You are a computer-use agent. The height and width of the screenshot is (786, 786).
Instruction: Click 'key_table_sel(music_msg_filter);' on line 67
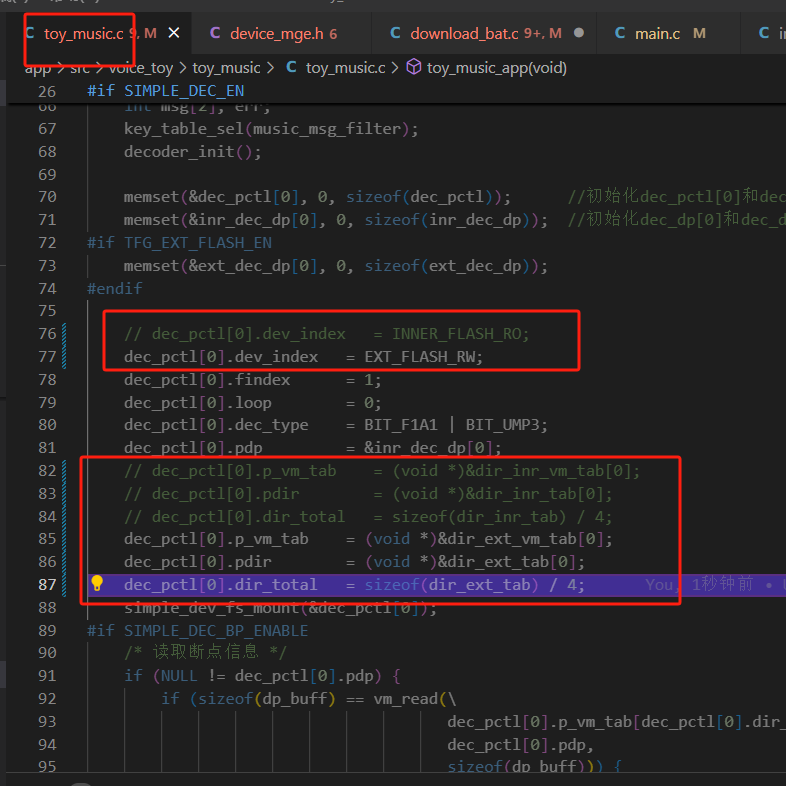coord(271,129)
